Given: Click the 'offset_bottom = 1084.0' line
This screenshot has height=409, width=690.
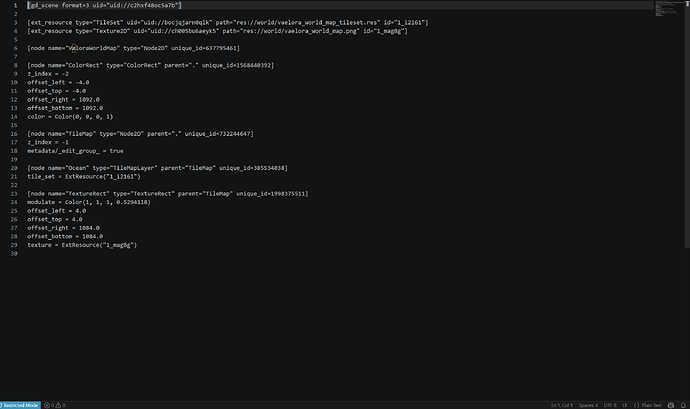Looking at the screenshot, I should (65, 236).
